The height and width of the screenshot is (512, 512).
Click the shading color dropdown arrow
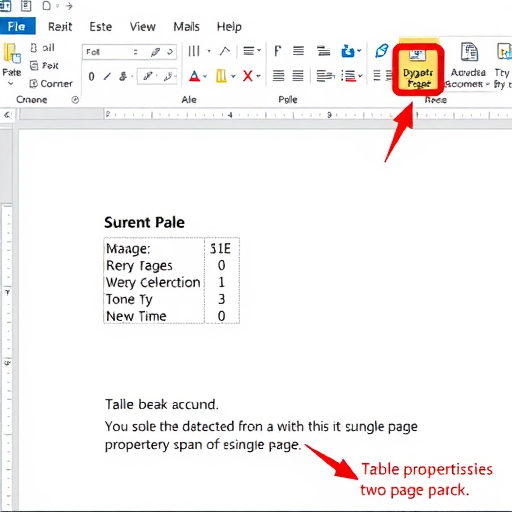(x=233, y=76)
